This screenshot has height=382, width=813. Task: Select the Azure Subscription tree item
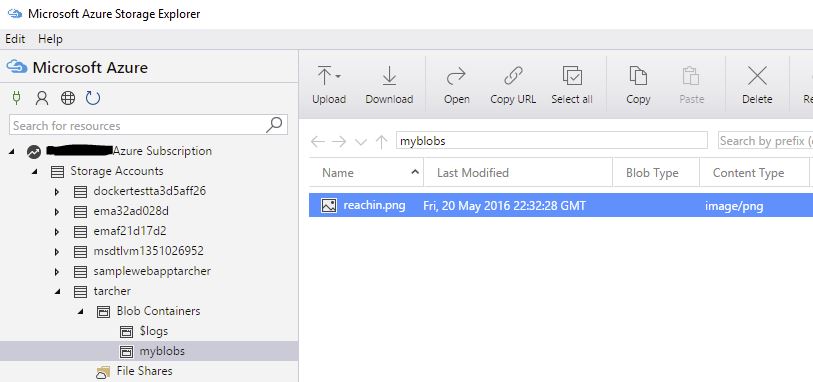coord(162,151)
